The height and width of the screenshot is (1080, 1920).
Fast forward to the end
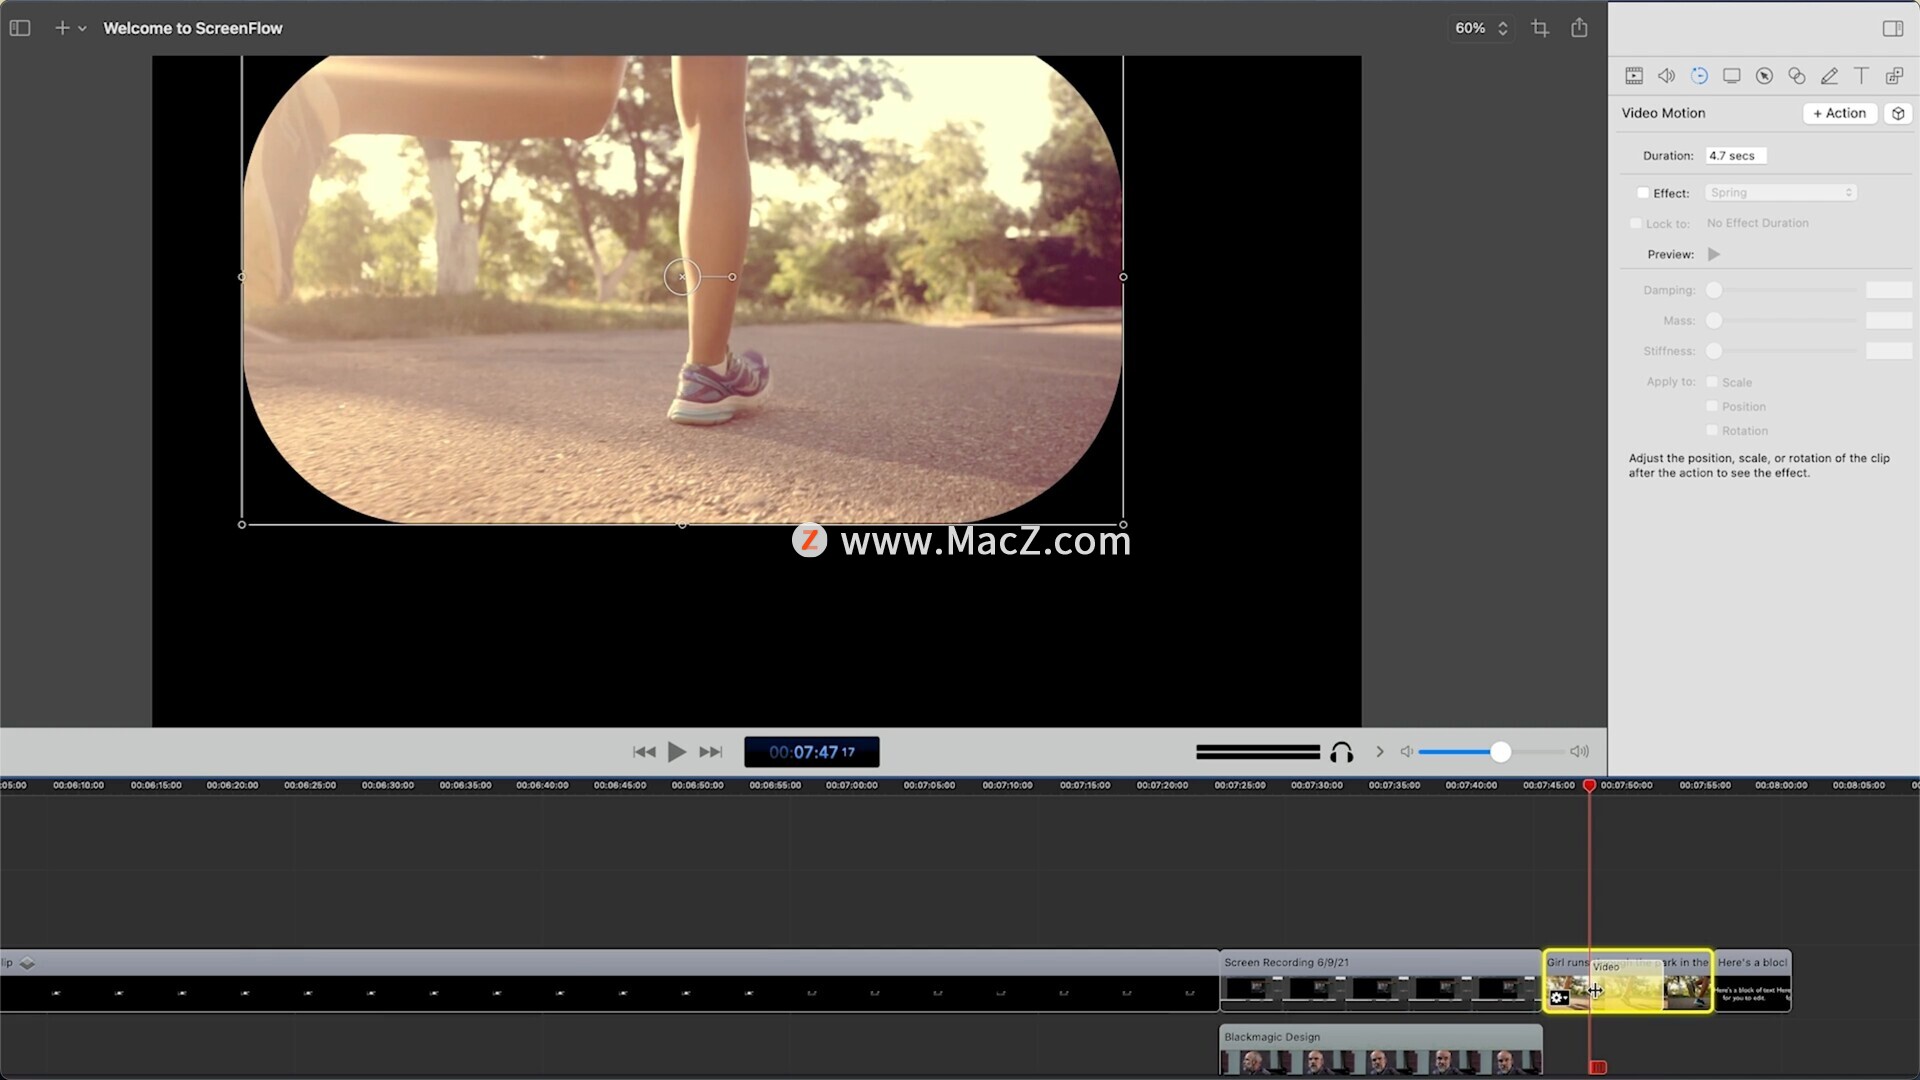pos(711,752)
